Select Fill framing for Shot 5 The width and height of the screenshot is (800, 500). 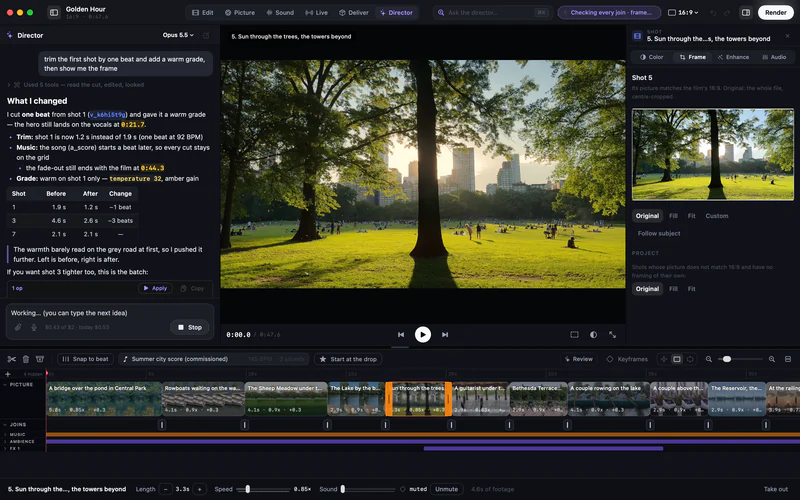tap(673, 216)
